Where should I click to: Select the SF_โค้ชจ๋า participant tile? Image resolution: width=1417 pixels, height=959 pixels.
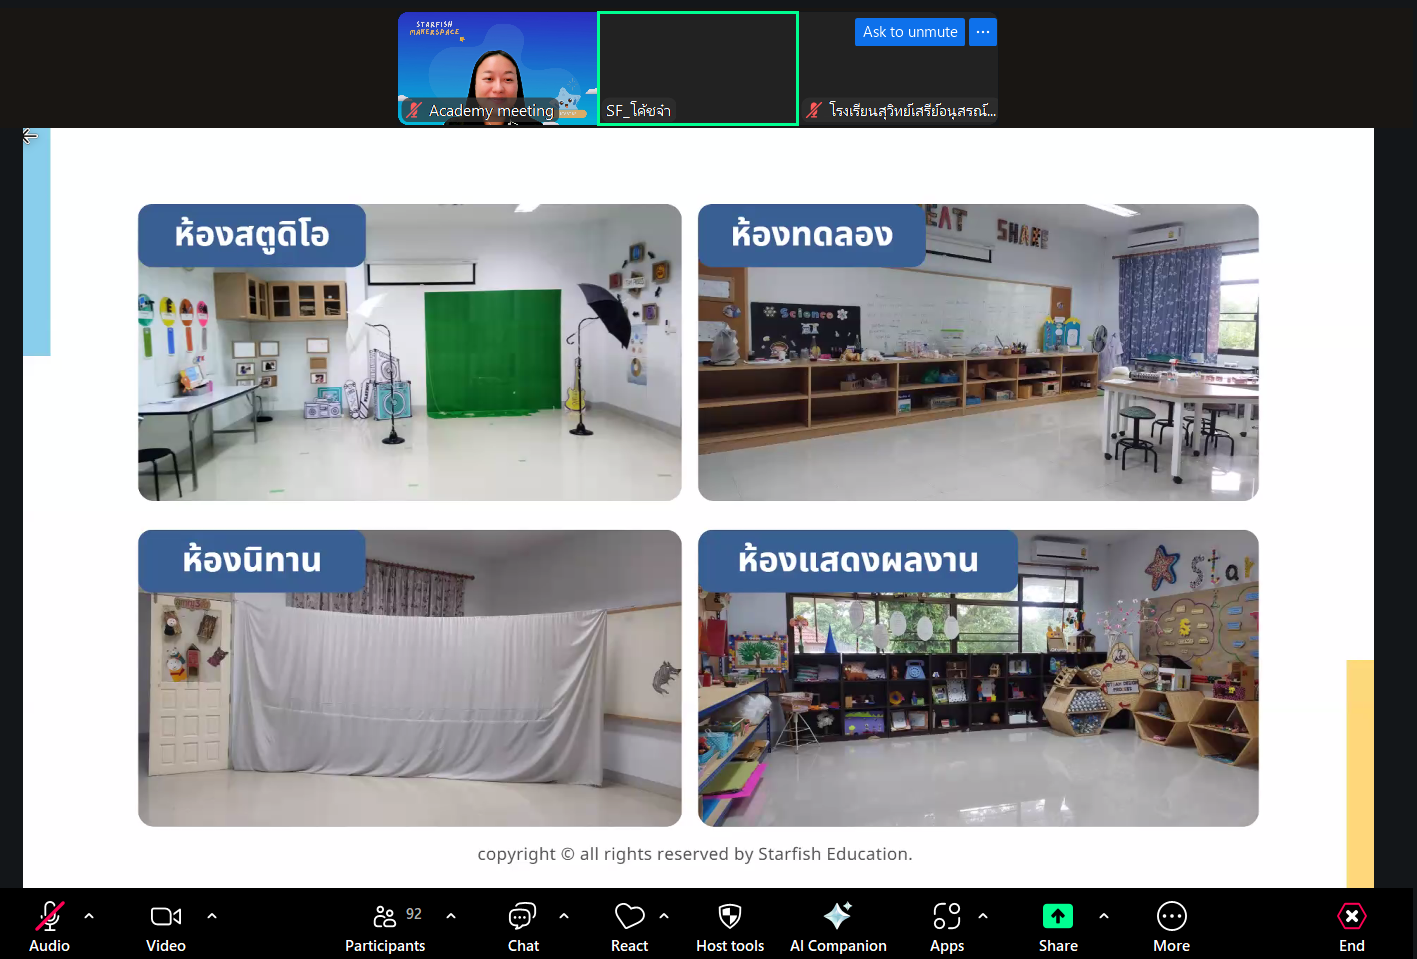pos(698,68)
